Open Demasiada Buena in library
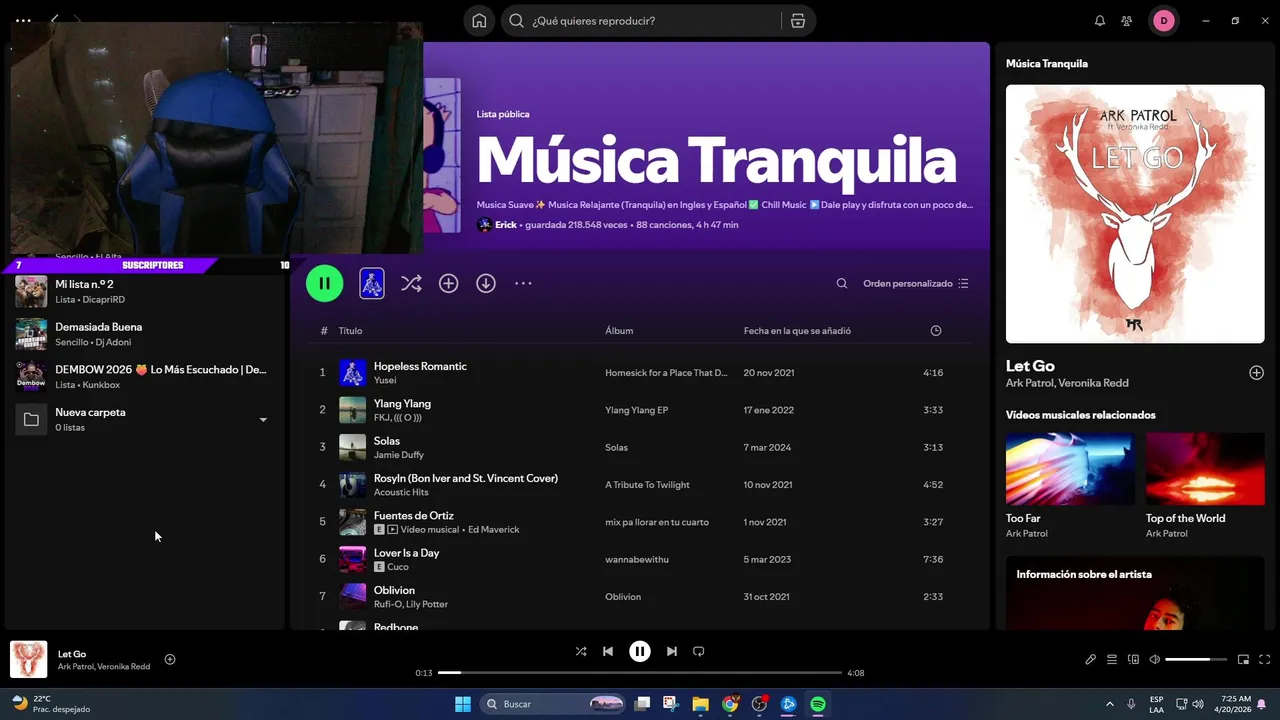 (x=145, y=334)
